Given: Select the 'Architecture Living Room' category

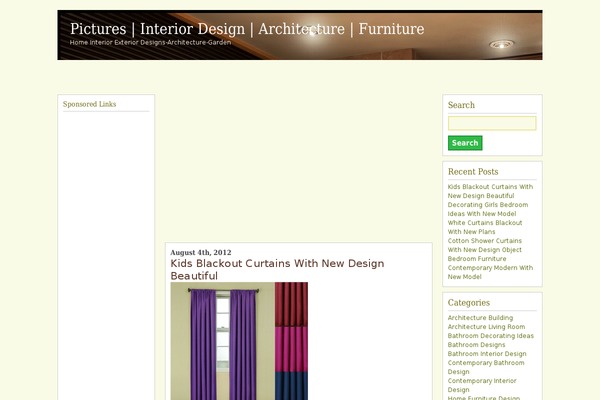Looking at the screenshot, I should coord(486,327).
